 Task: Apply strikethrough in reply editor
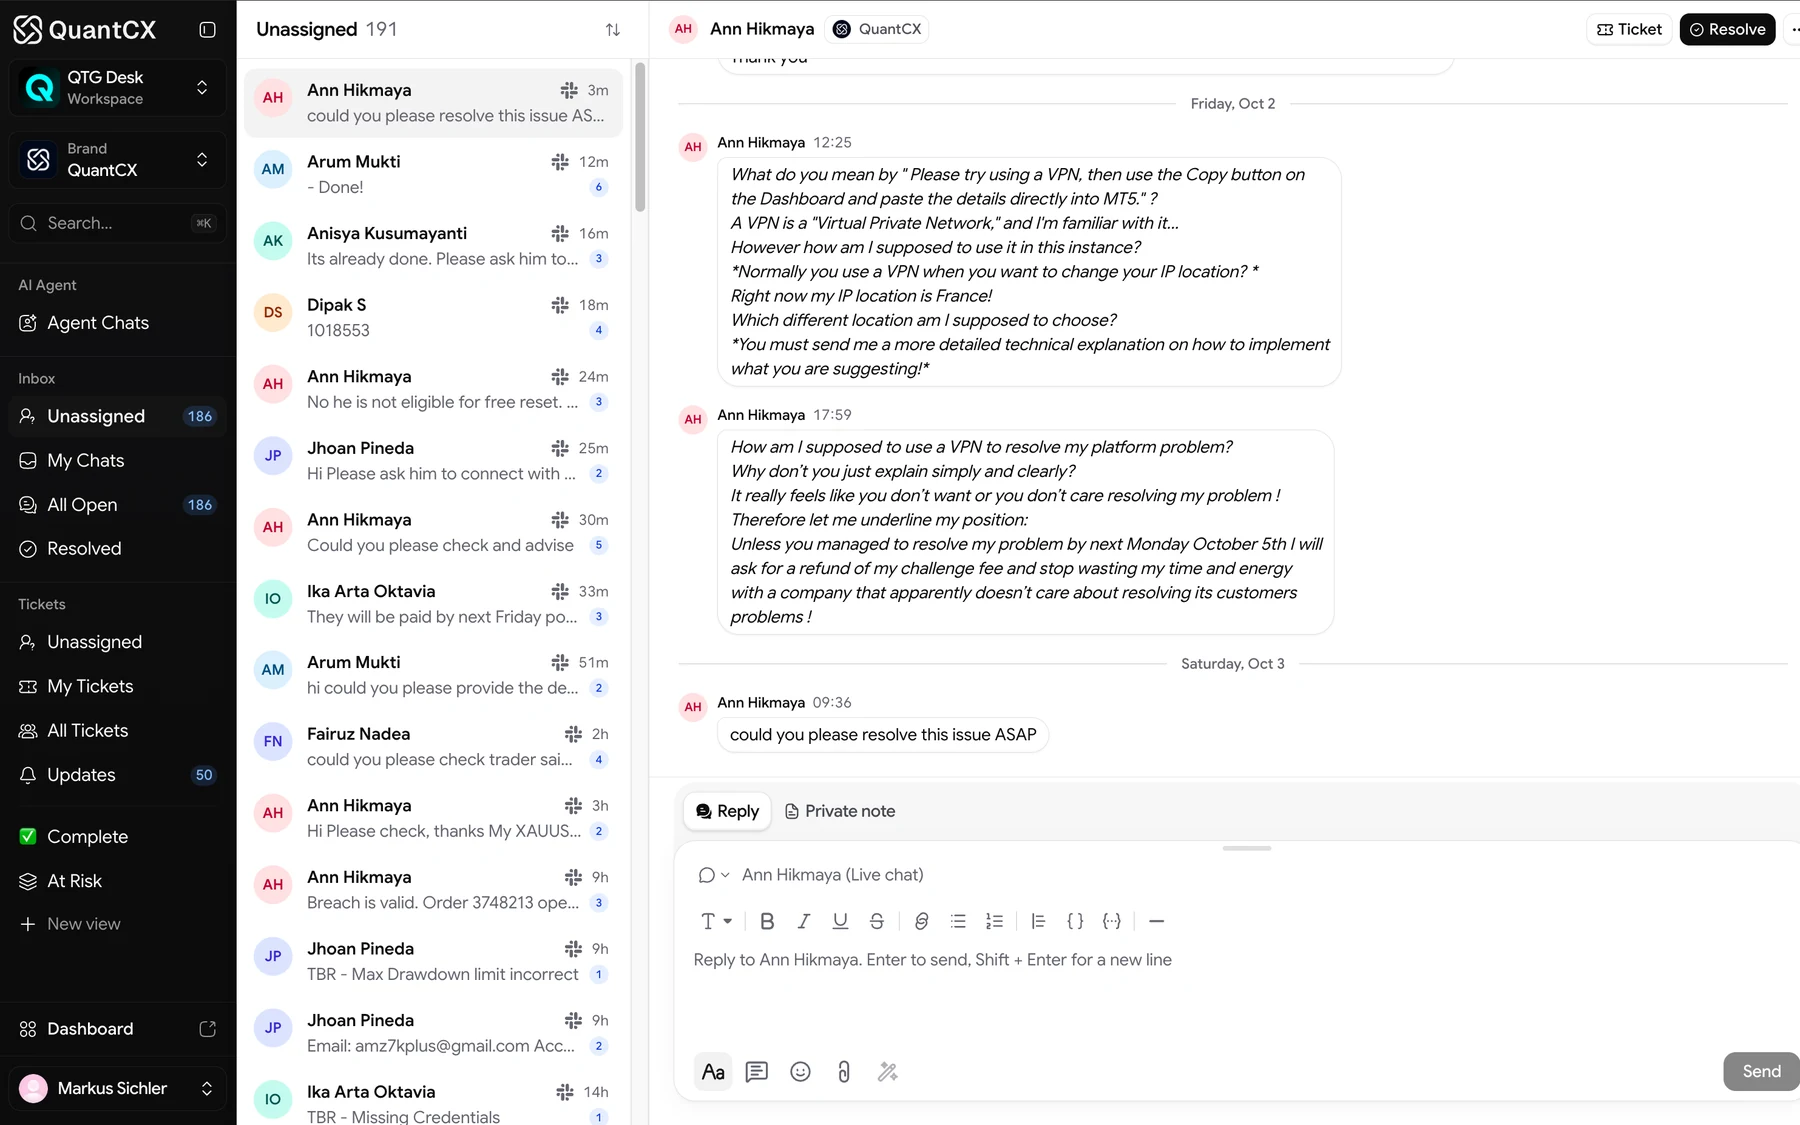pos(877,921)
